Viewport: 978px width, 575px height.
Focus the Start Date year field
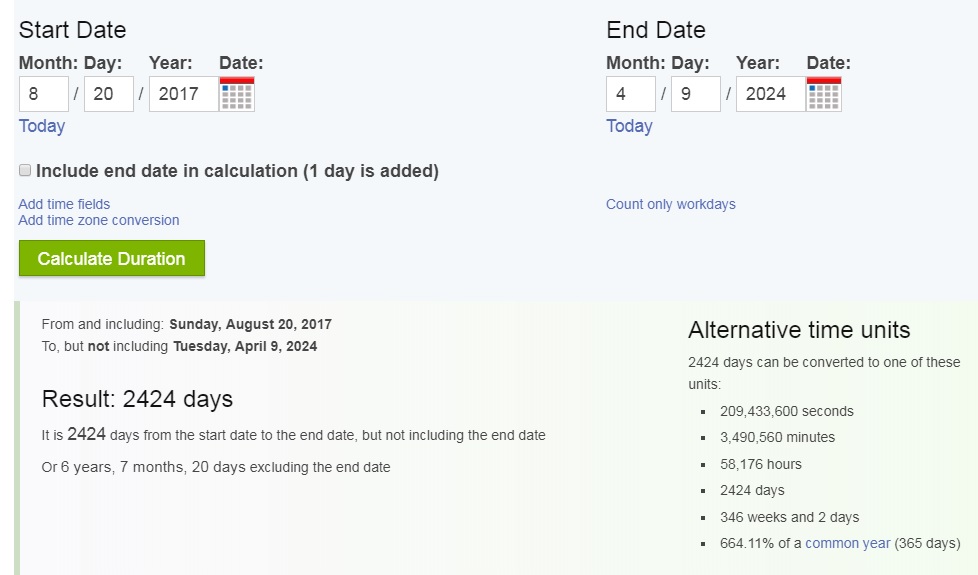coord(183,94)
